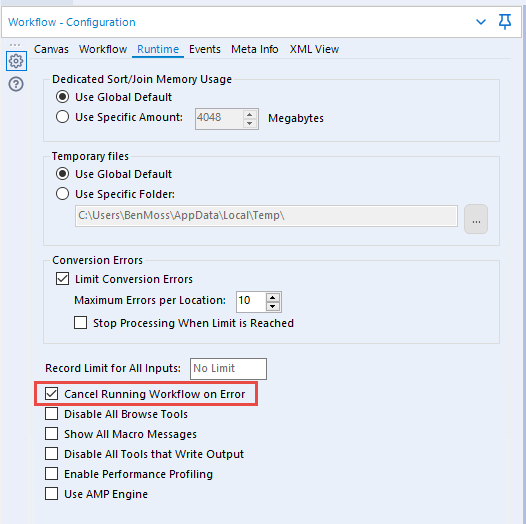The height and width of the screenshot is (524, 526).
Task: Expand the configuration window chevron dropdown
Action: 481,22
